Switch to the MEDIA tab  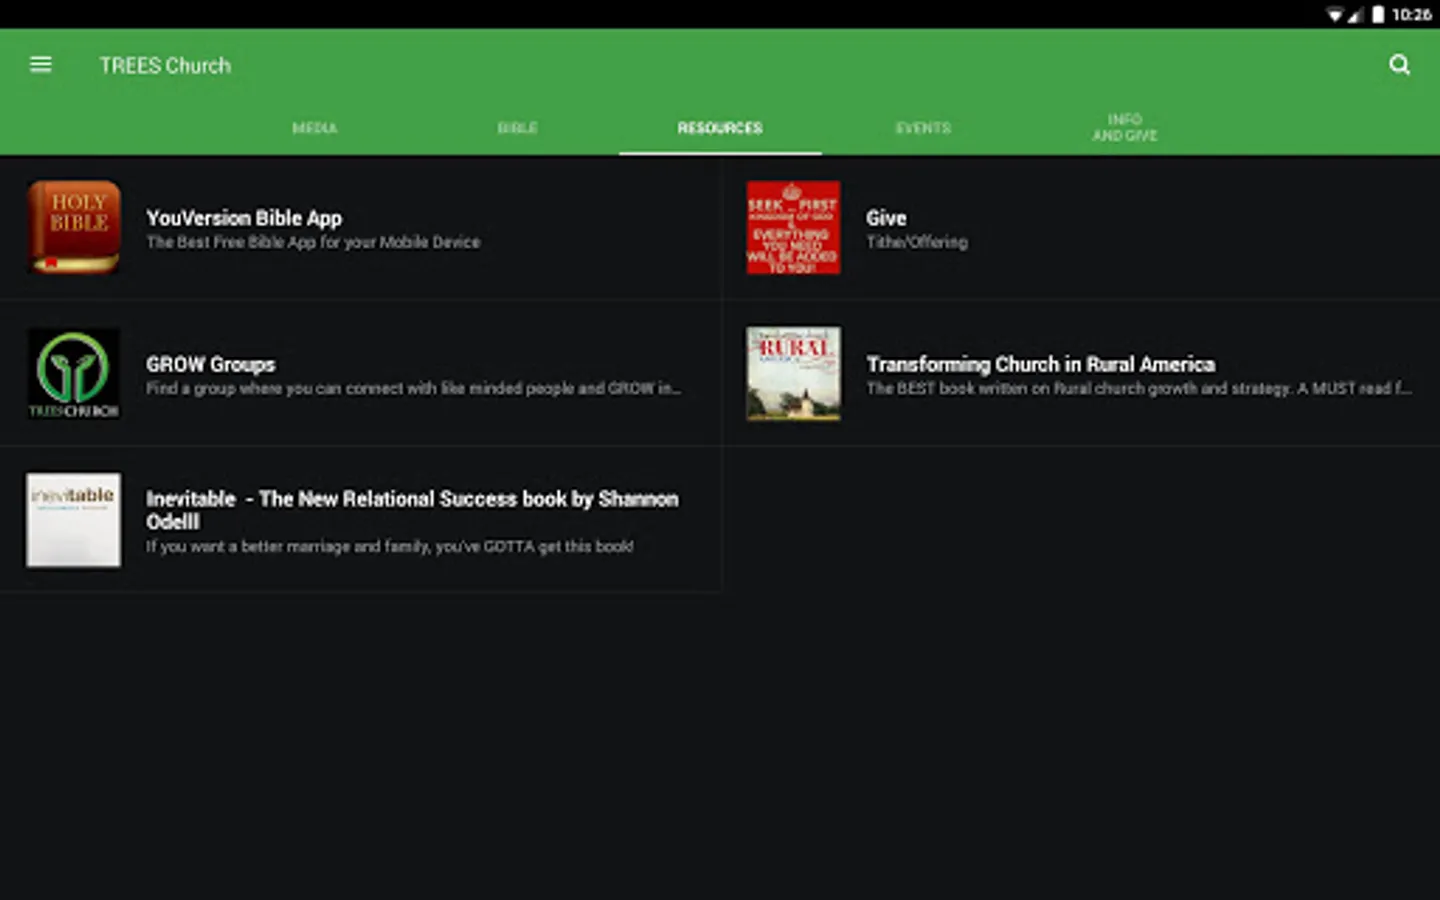point(315,128)
